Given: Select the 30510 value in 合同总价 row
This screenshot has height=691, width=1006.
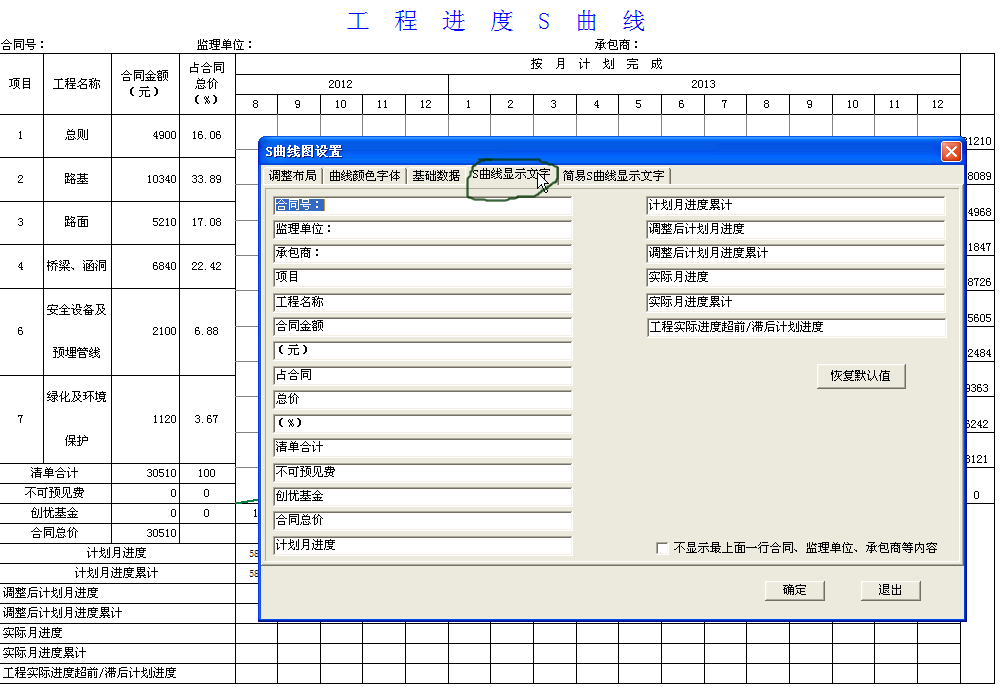Looking at the screenshot, I should coord(146,533).
